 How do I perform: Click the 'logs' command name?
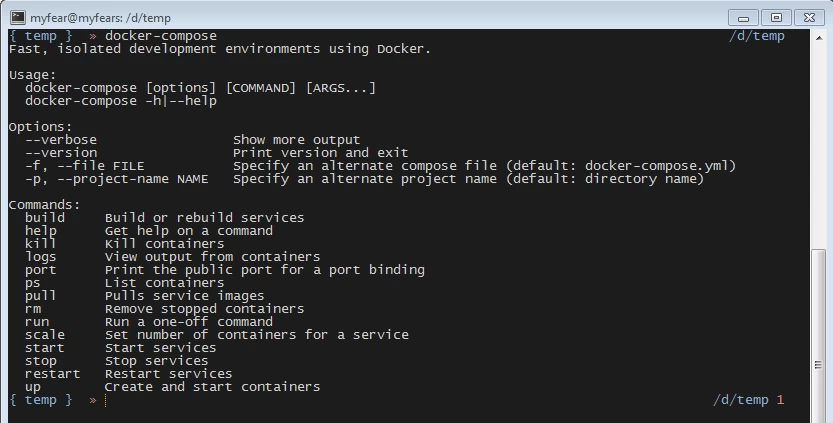(x=41, y=257)
